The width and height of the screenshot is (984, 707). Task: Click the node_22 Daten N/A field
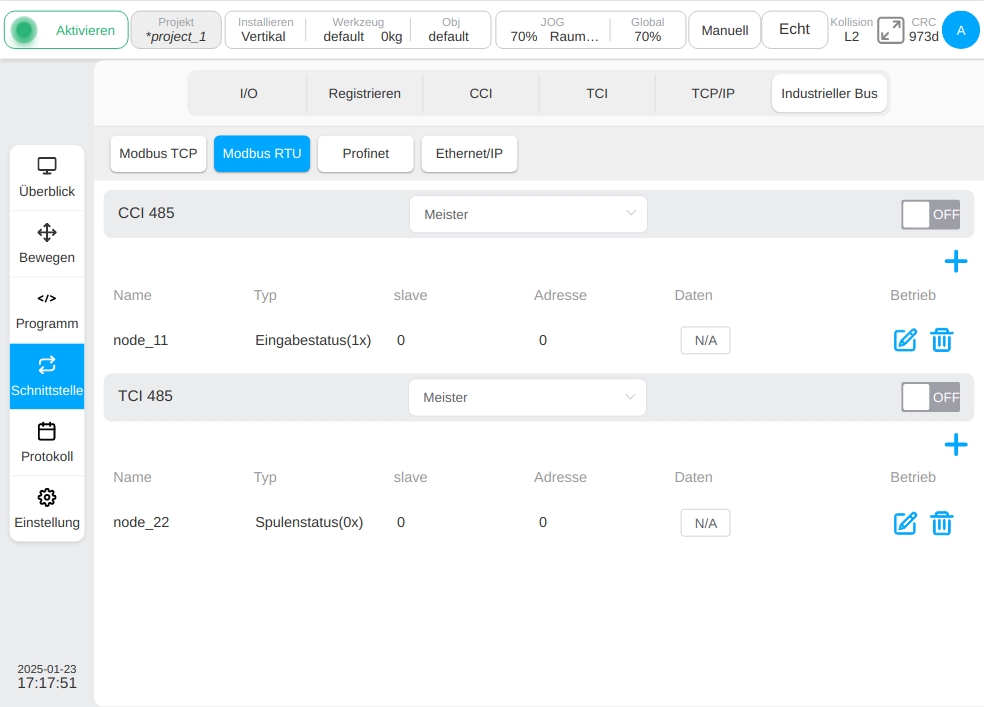(705, 523)
